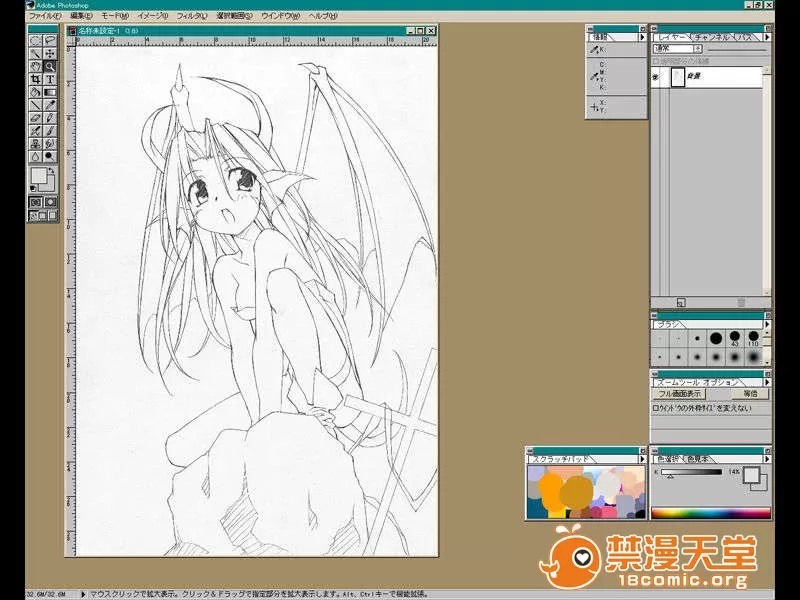Pick the Type (T) tool
This screenshot has height=600, width=800.
tap(49, 79)
